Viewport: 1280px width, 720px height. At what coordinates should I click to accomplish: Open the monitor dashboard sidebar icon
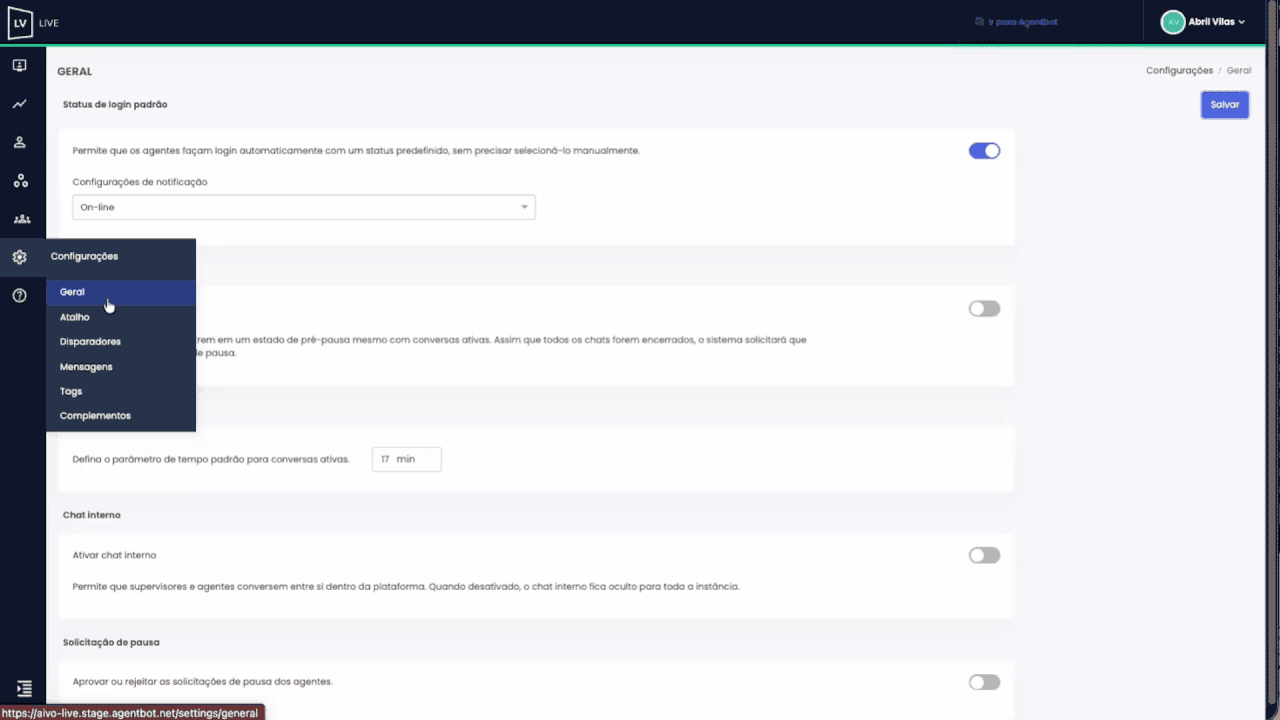pyautogui.click(x=19, y=66)
